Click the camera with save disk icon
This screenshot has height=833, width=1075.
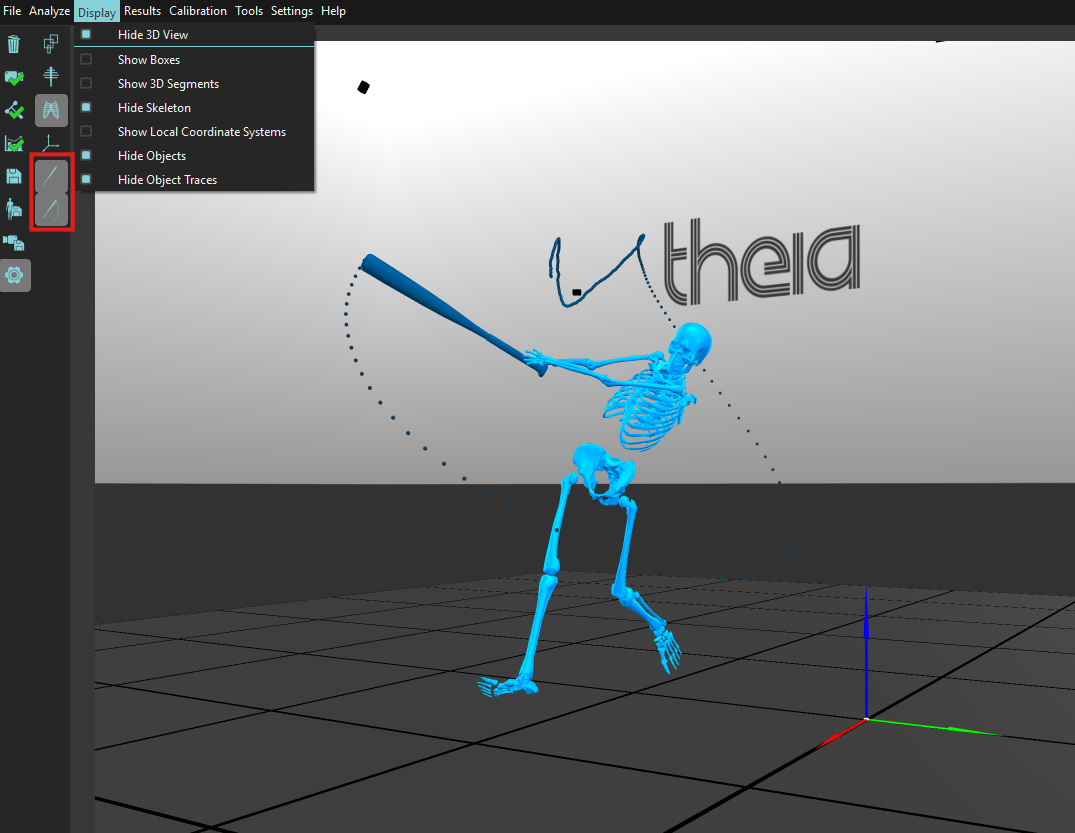pos(14,242)
